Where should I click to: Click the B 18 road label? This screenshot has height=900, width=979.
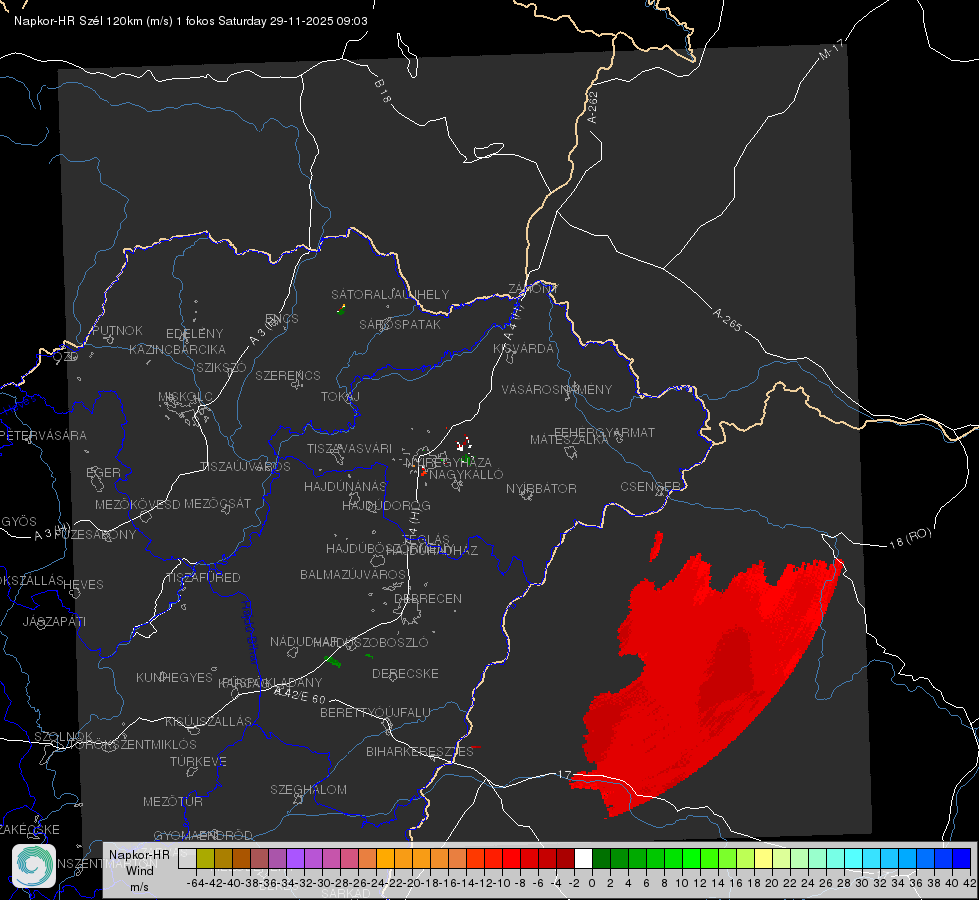[x=382, y=91]
